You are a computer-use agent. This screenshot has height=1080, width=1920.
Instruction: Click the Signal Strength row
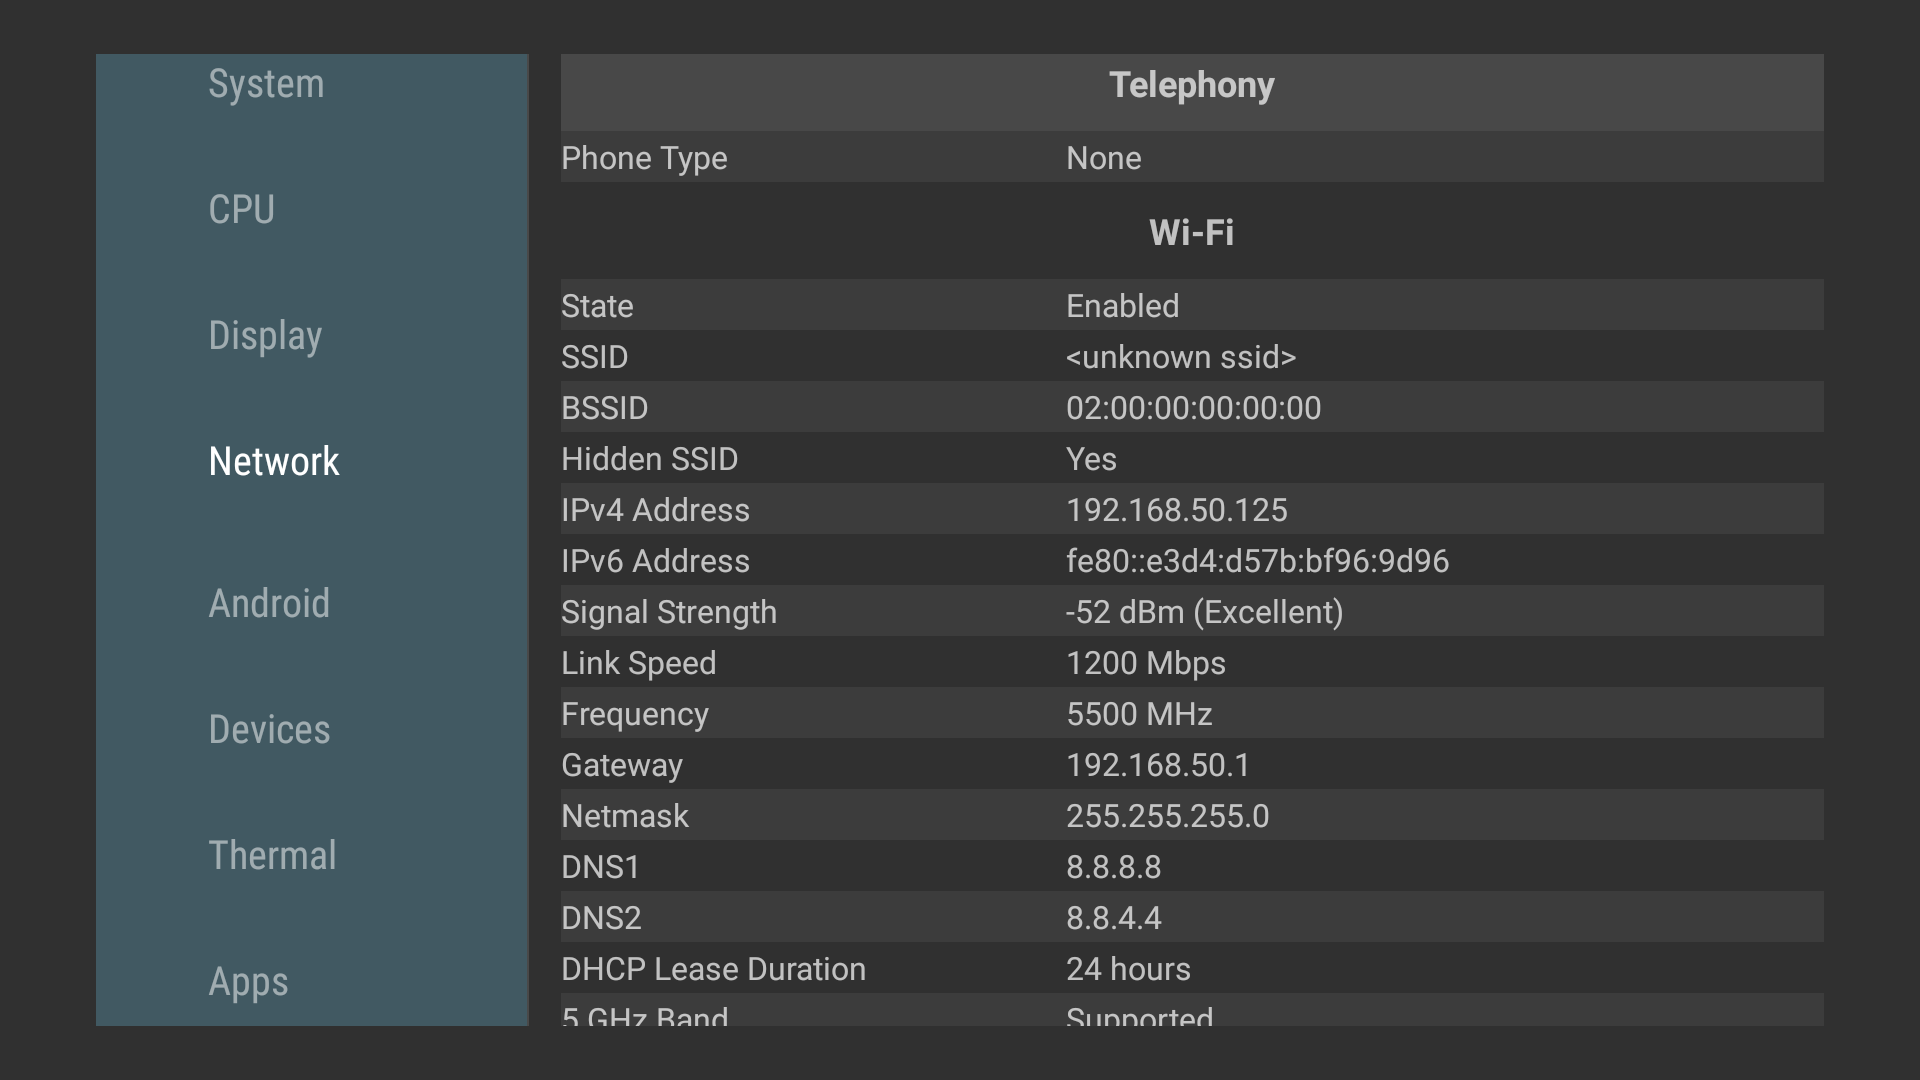(x=1192, y=611)
